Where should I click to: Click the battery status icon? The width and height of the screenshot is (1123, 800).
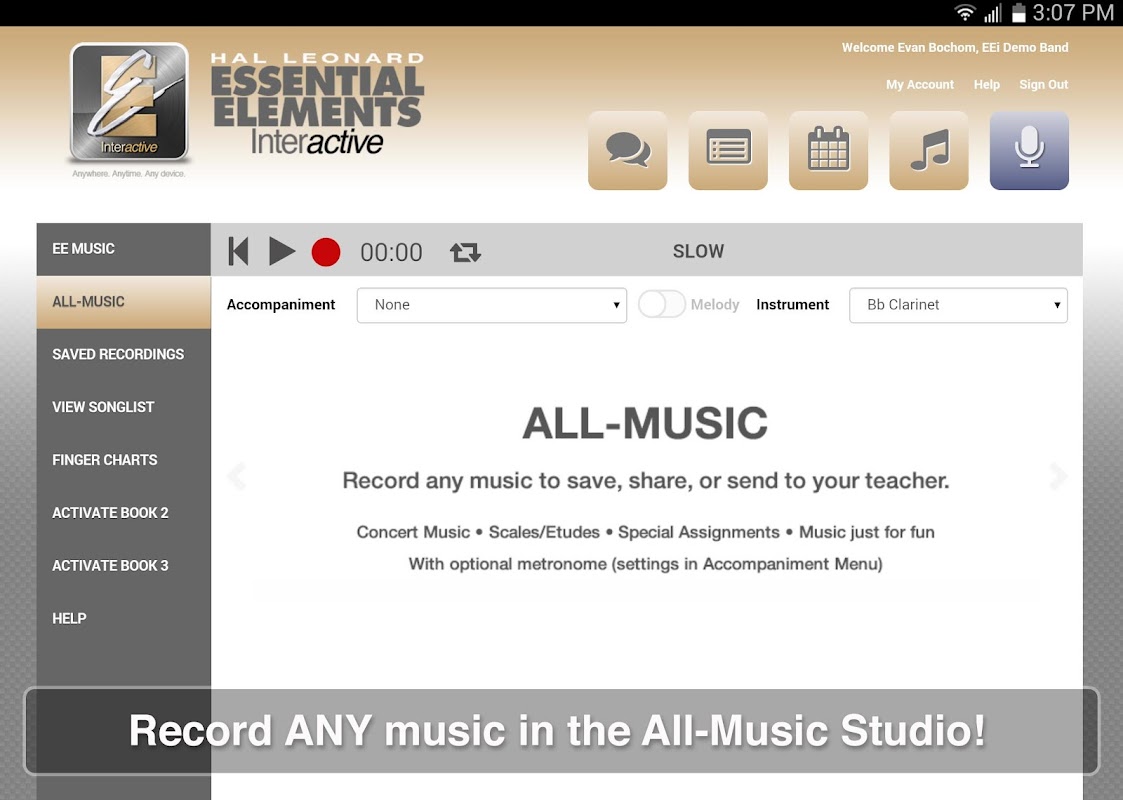coord(1018,12)
